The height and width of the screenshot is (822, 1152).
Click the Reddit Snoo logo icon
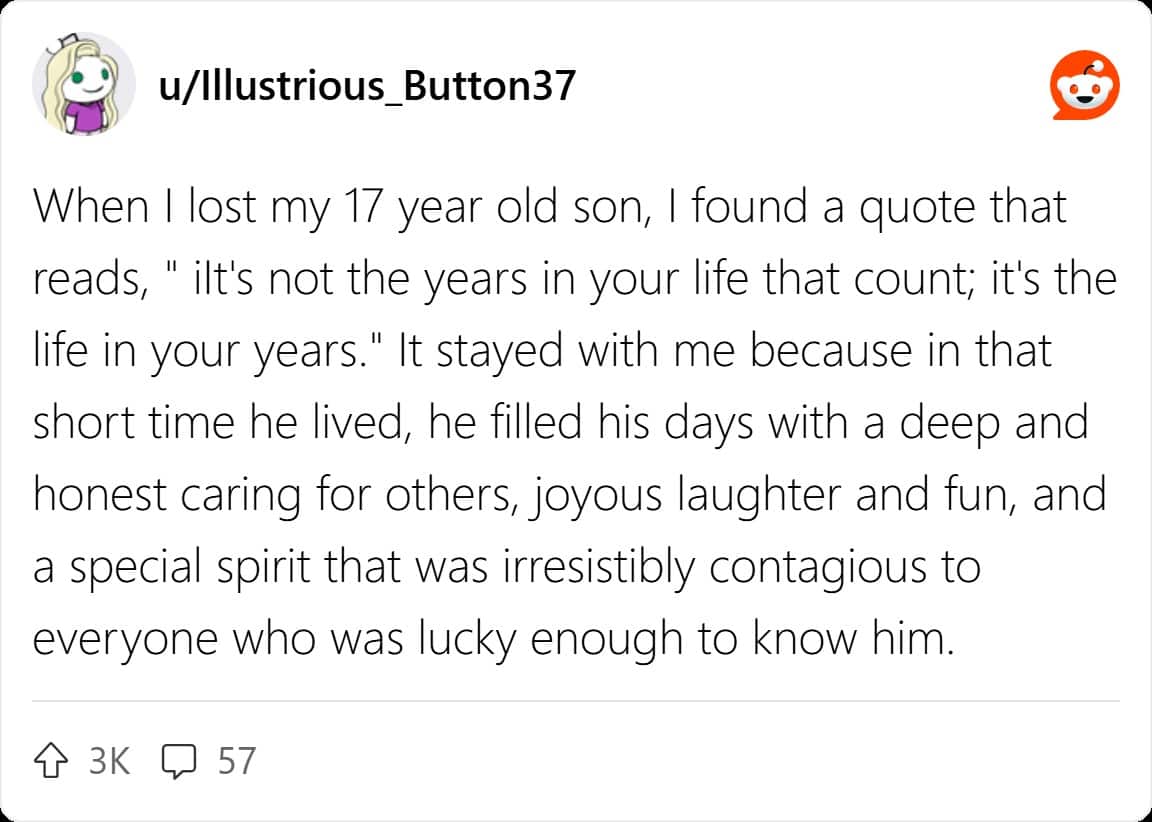[x=1084, y=86]
